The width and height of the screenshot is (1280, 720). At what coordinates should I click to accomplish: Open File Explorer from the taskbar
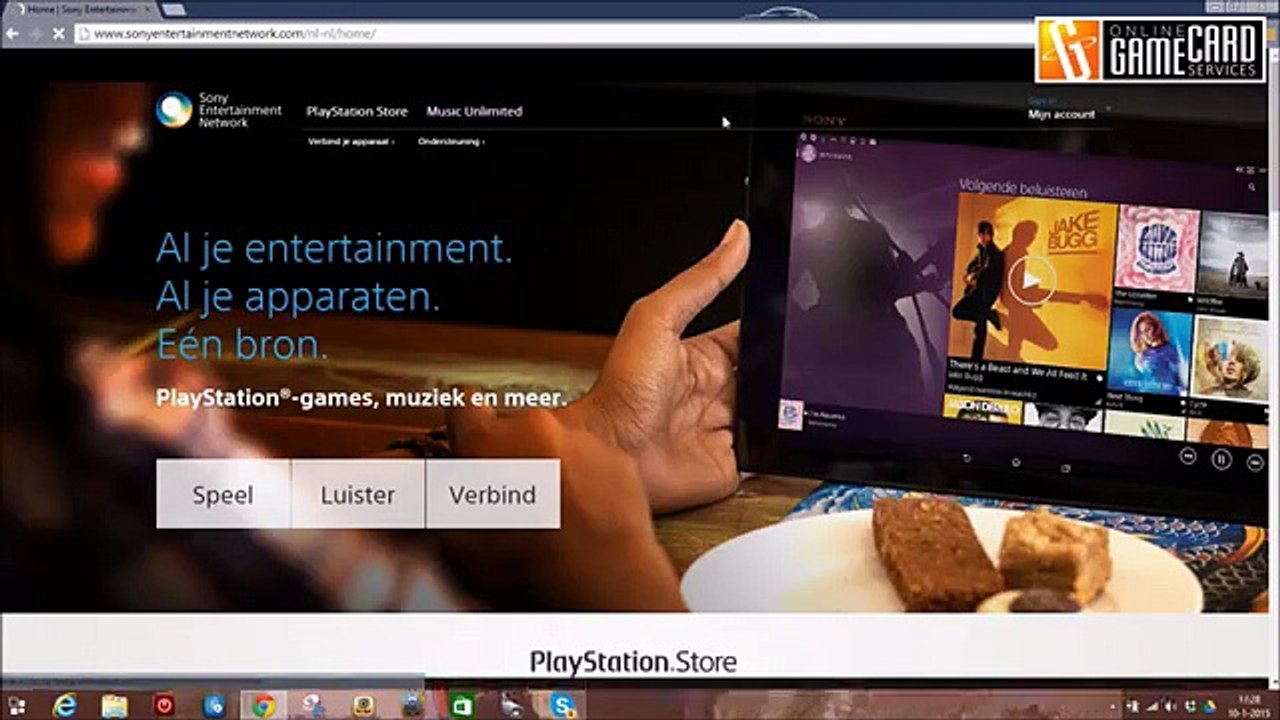[x=114, y=706]
